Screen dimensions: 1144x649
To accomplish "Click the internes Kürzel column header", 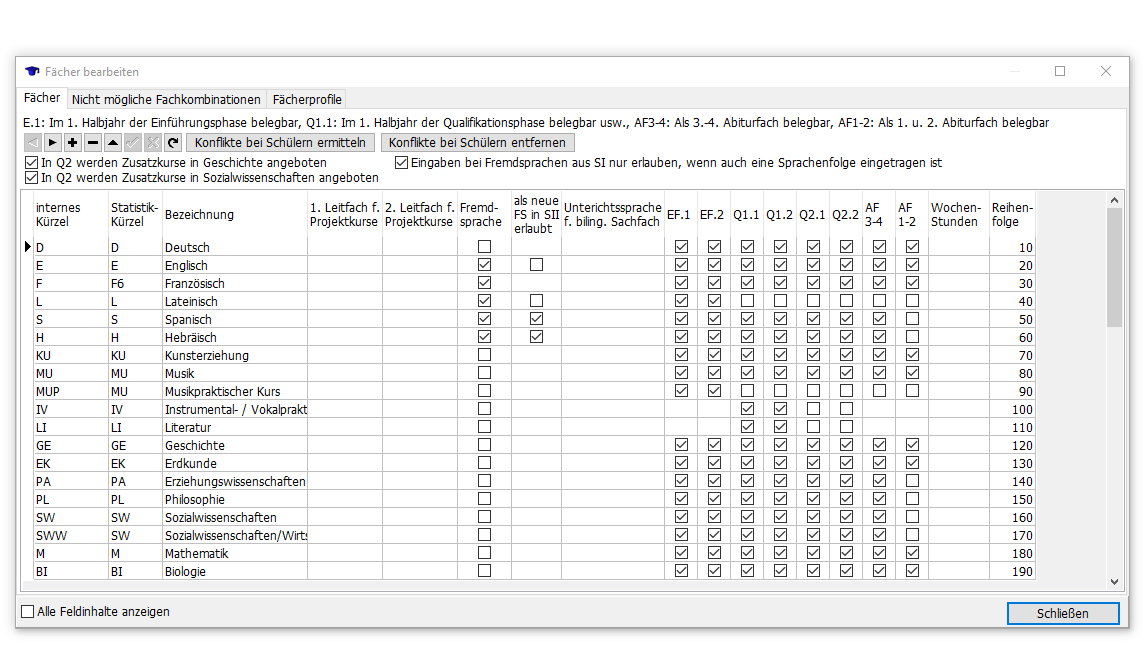I will (71, 214).
